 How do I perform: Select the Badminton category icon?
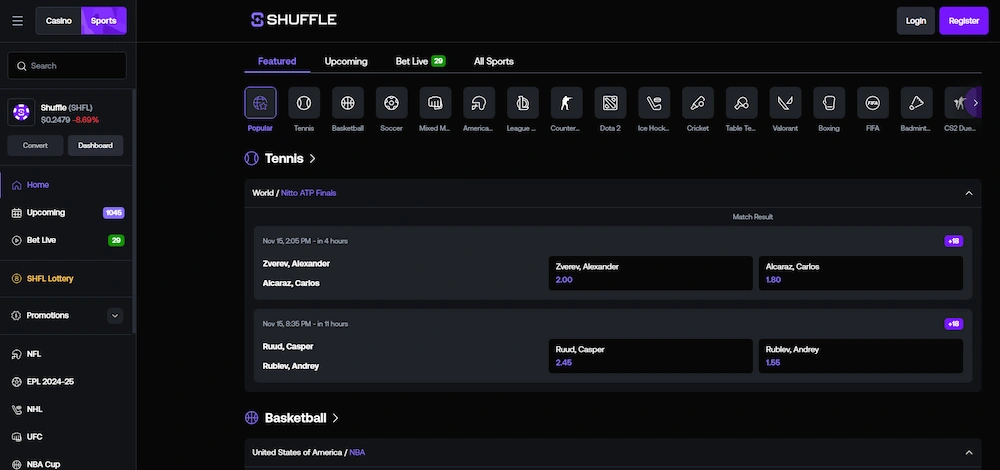click(916, 103)
